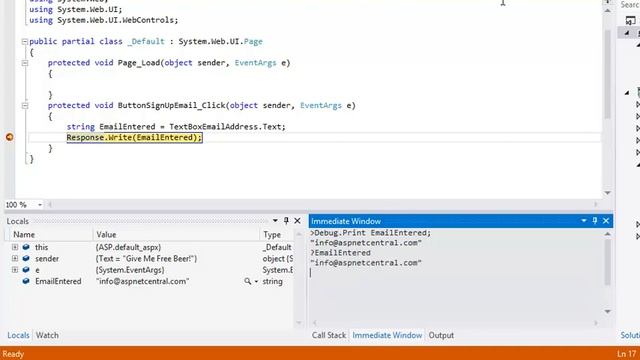Screen dimensions: 640x360
Task: Toggle auto-hide pushpin on Immediate Window
Action: coord(595,221)
